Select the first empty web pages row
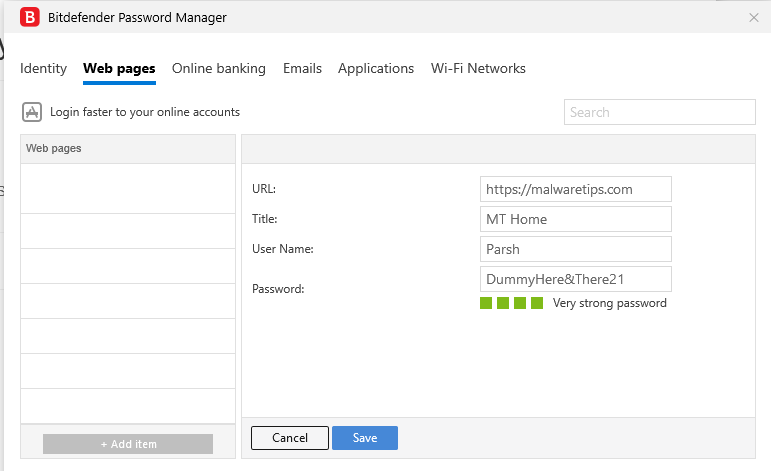The width and height of the screenshot is (771, 471). coord(128,188)
